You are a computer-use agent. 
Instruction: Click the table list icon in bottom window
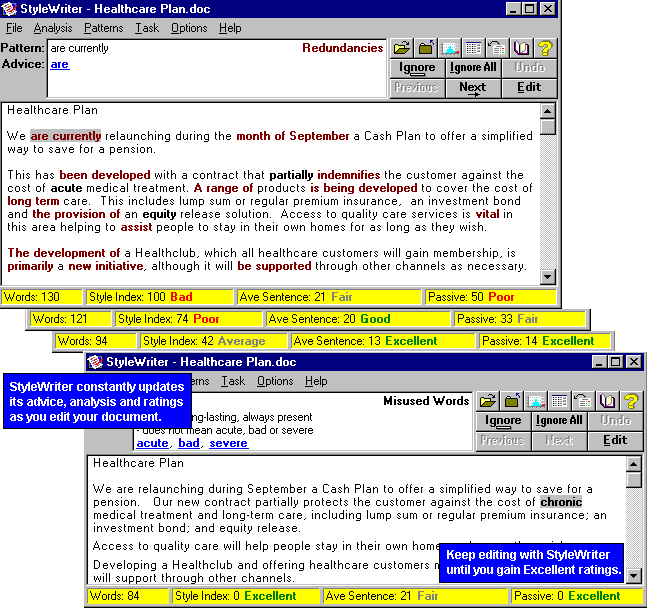tap(559, 401)
